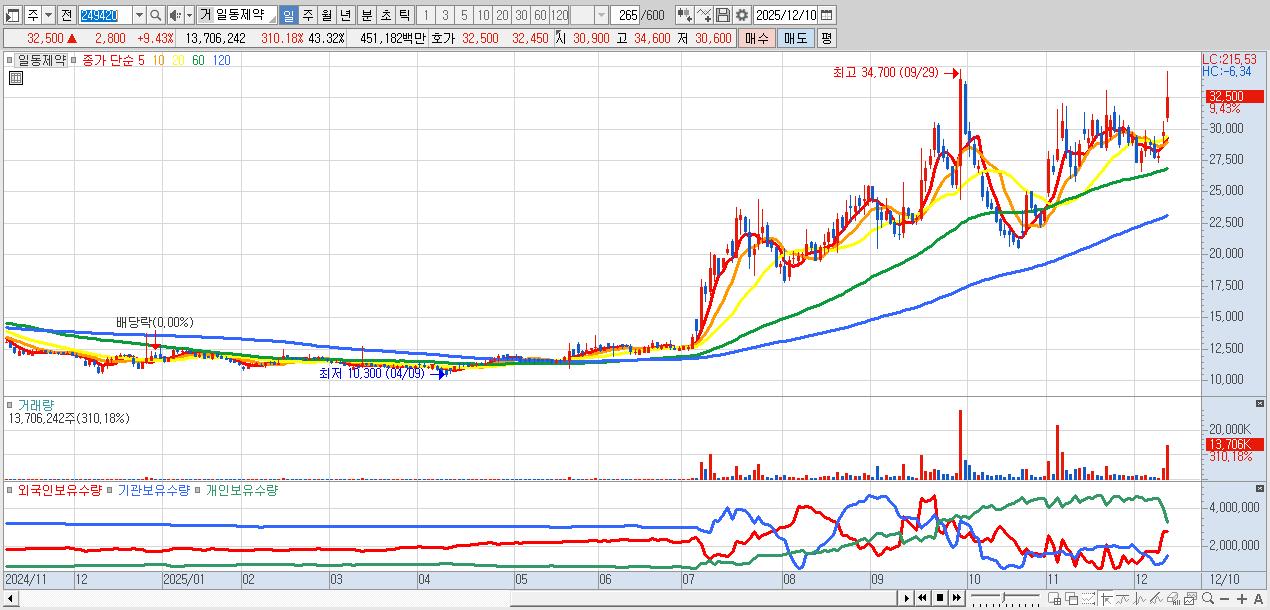Image resolution: width=1270 pixels, height=610 pixels.
Task: Select the 3 interval button
Action: click(444, 15)
